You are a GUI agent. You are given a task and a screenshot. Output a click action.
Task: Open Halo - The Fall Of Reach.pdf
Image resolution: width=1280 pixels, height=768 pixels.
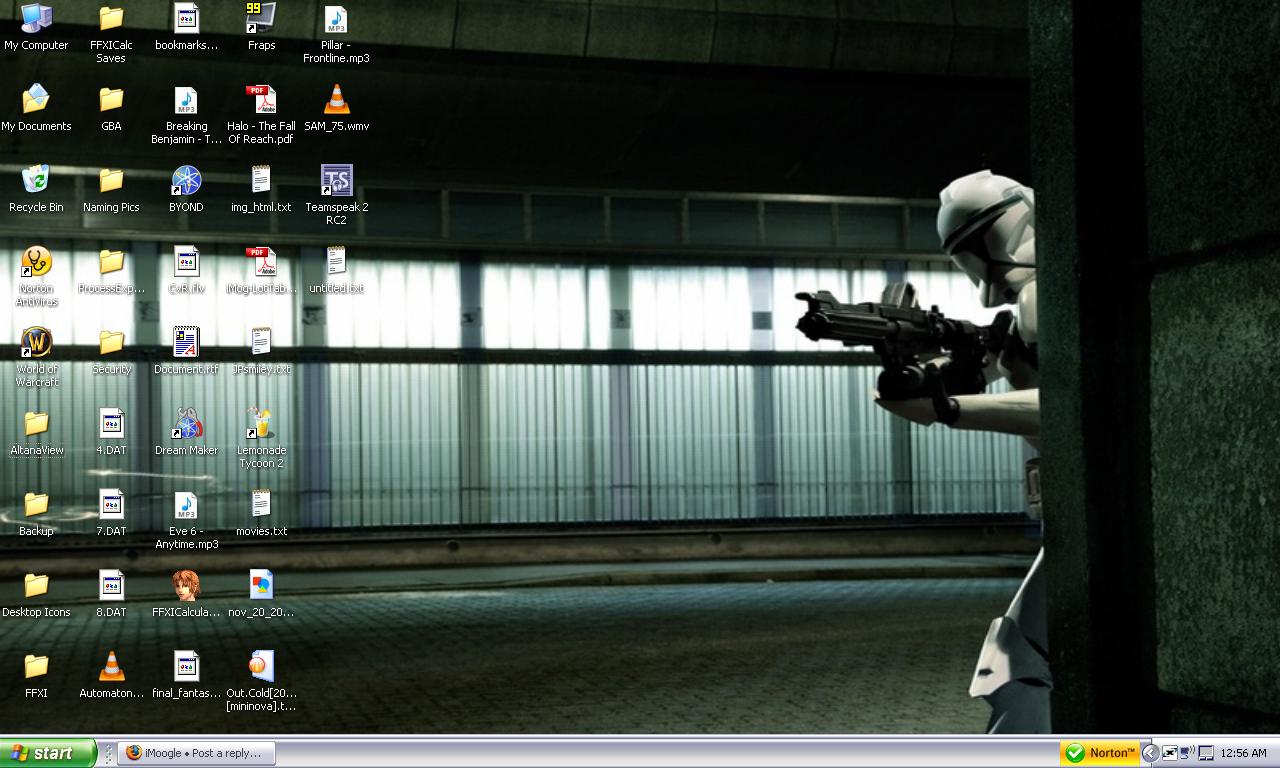pyautogui.click(x=260, y=100)
